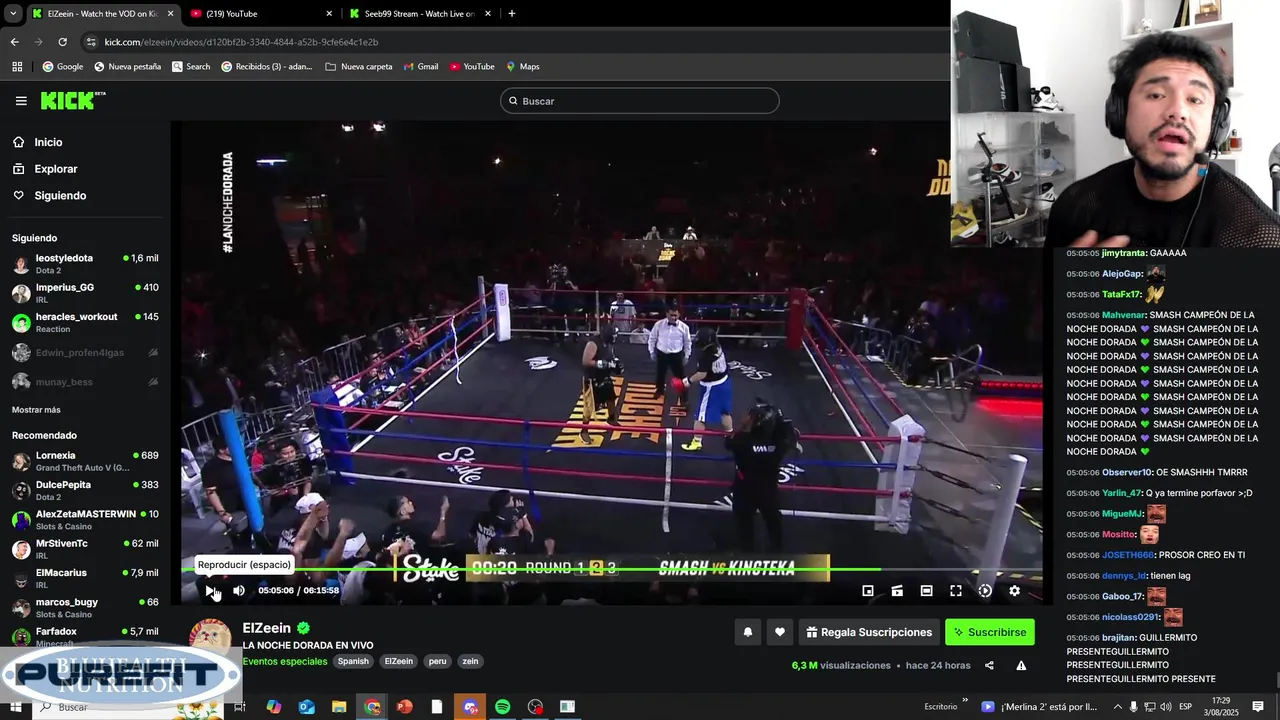Screen dimensions: 1280x720
Task: Share the video via share icon
Action: click(x=989, y=666)
